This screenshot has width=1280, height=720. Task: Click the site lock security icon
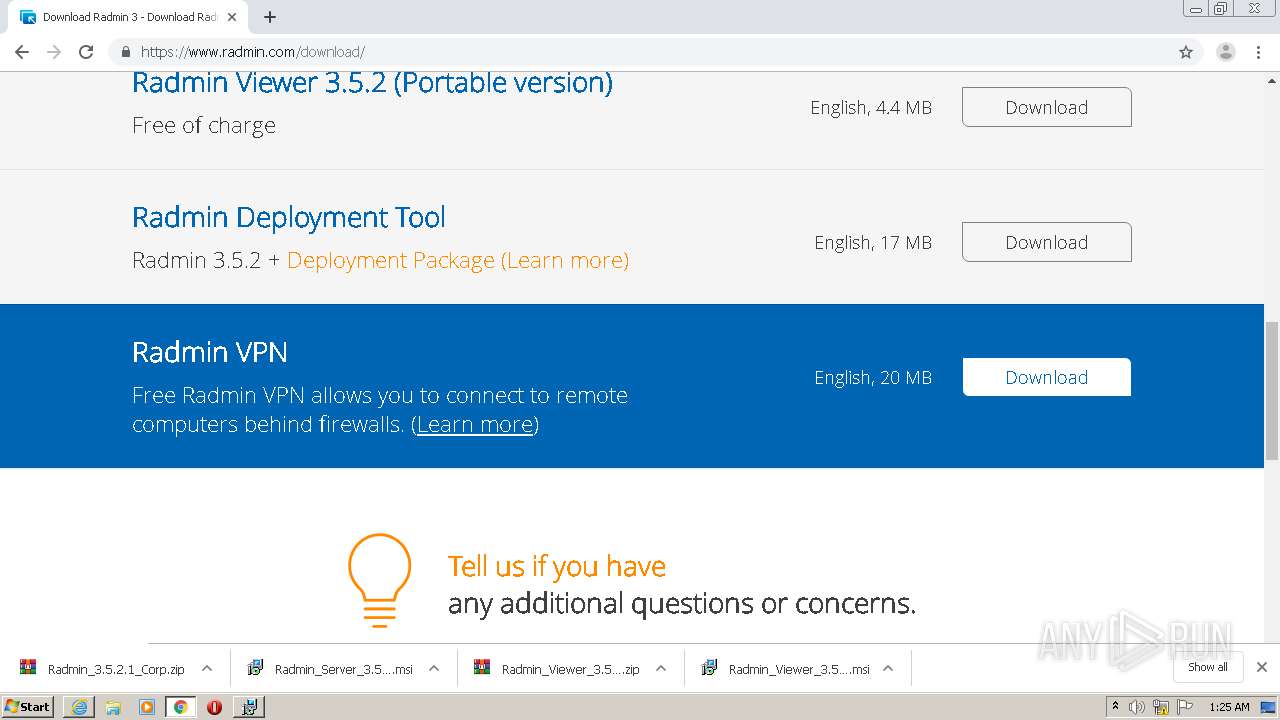pos(126,52)
